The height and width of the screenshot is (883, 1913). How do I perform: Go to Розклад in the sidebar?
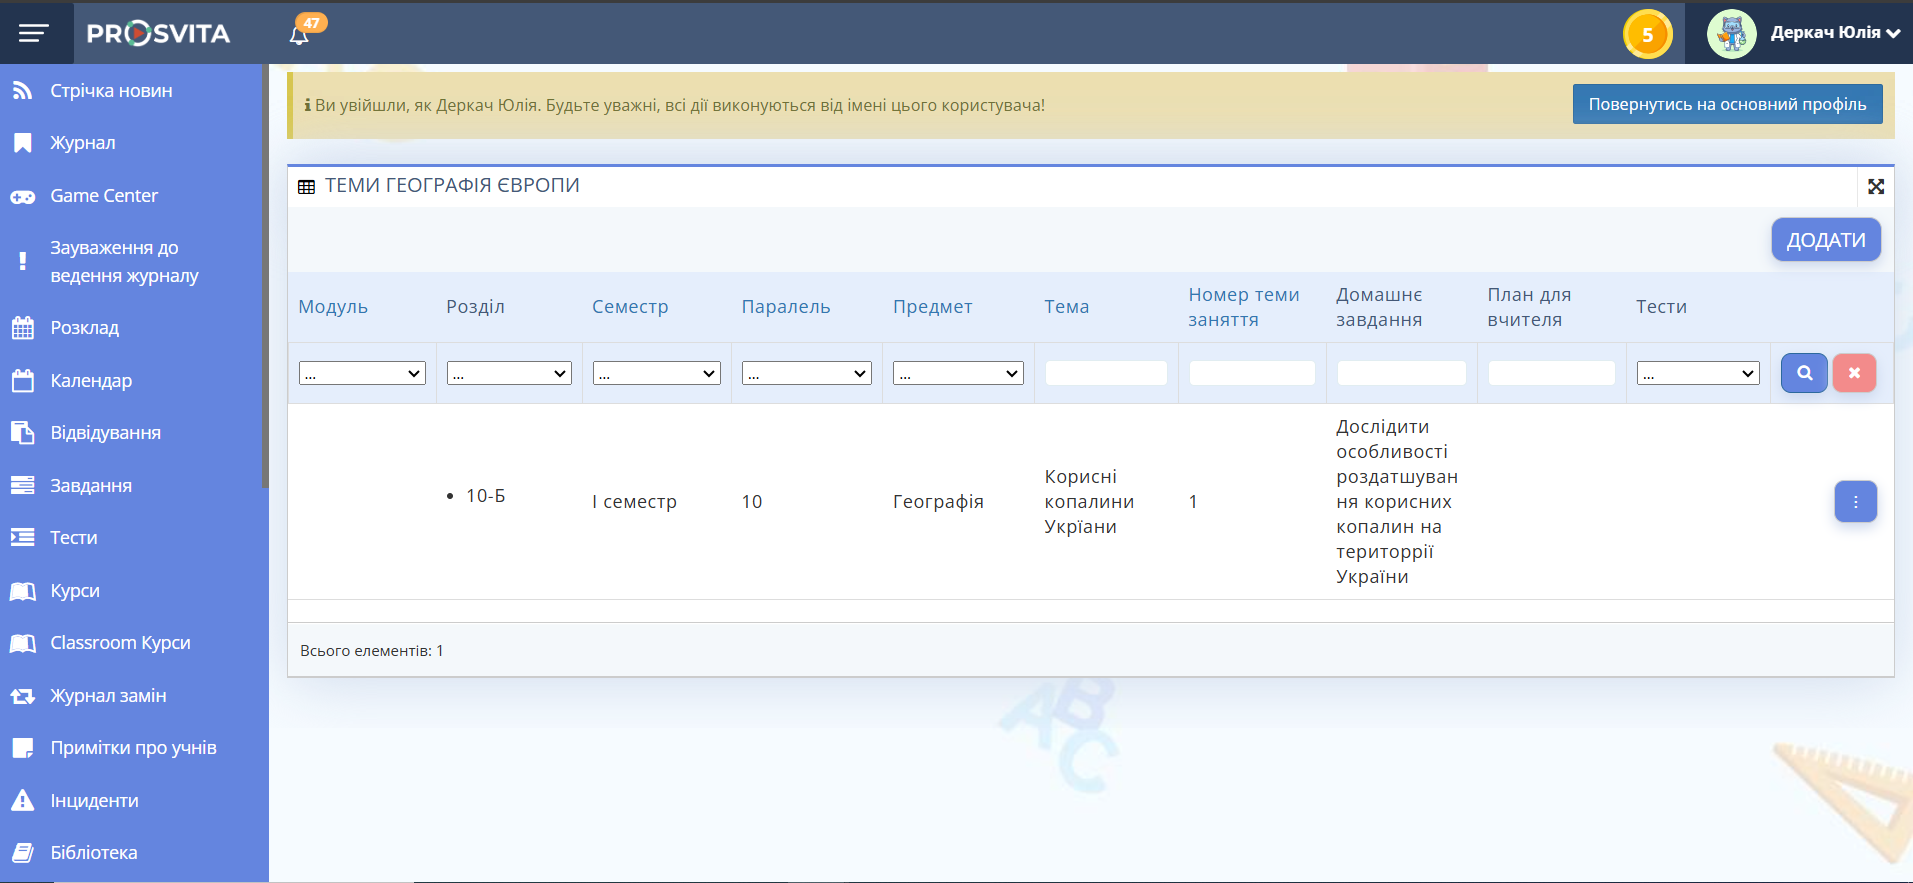(85, 328)
